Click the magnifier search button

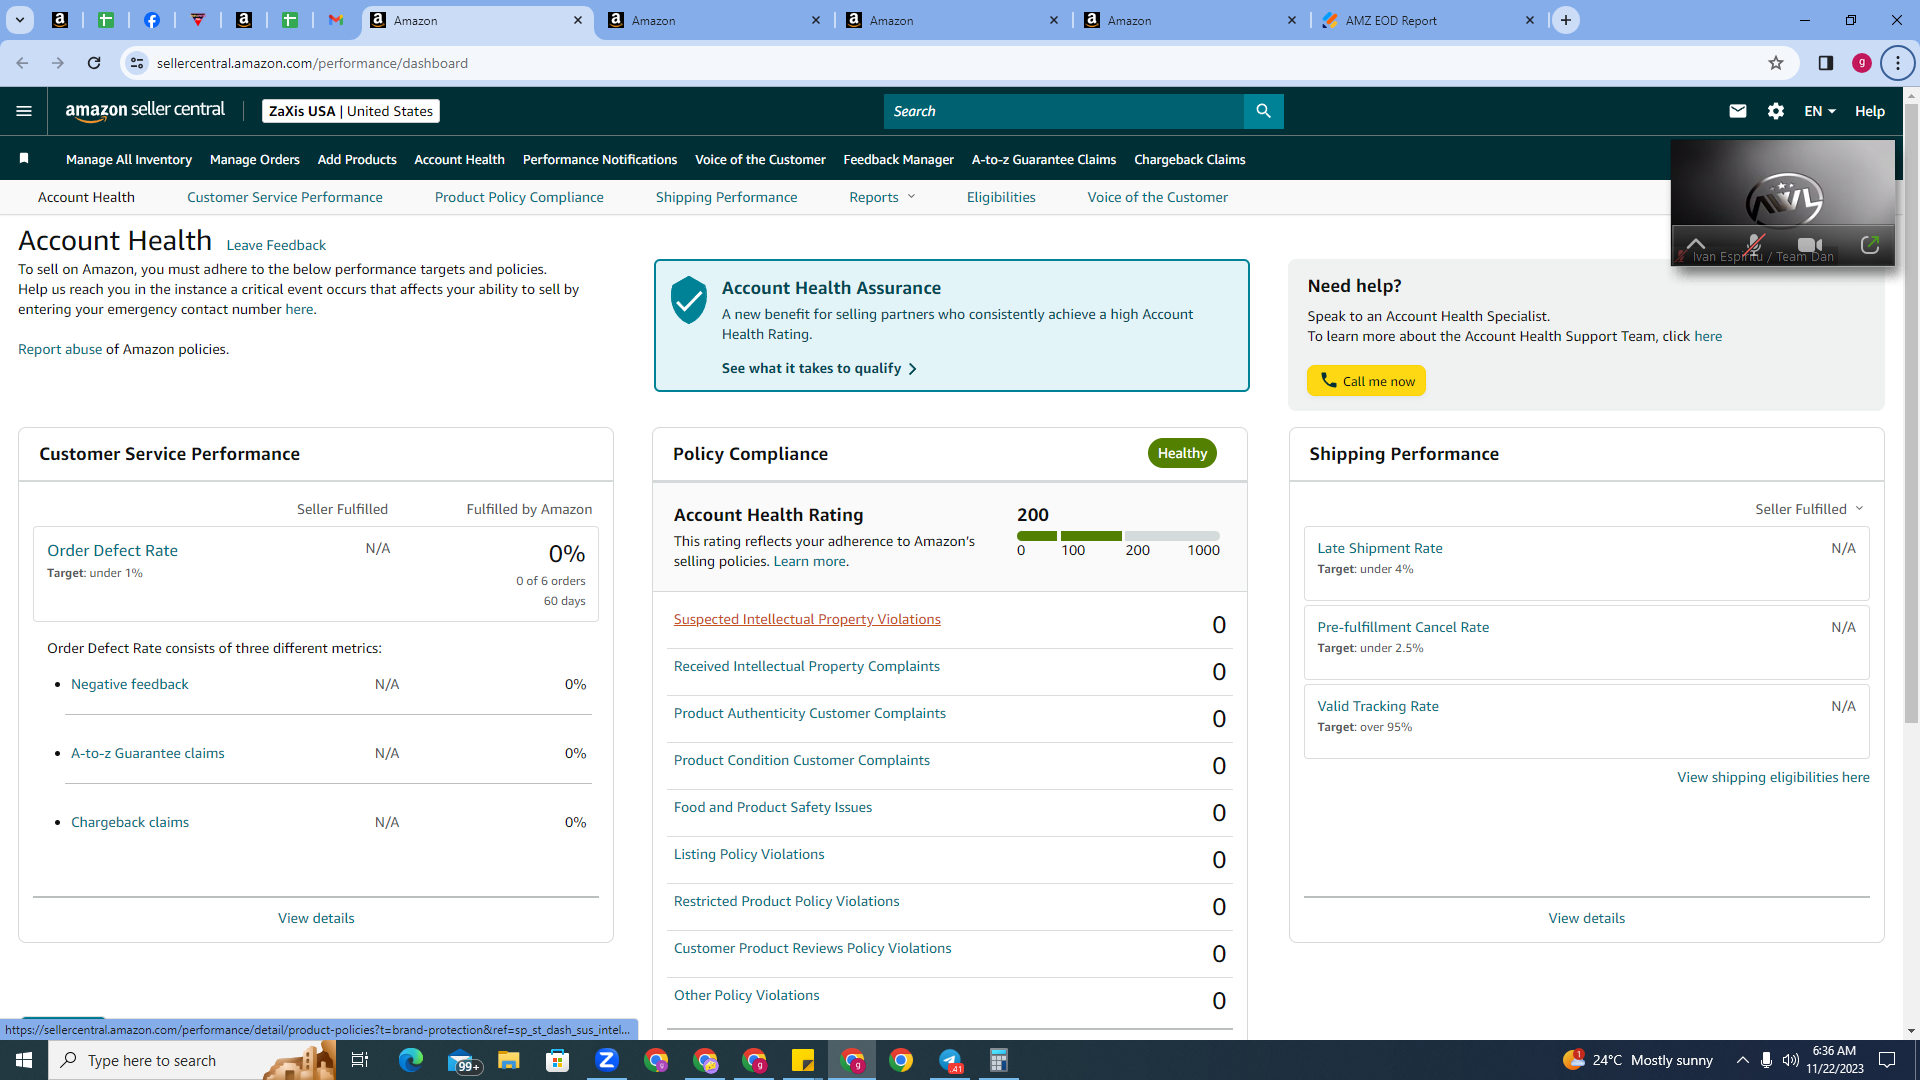(1263, 111)
